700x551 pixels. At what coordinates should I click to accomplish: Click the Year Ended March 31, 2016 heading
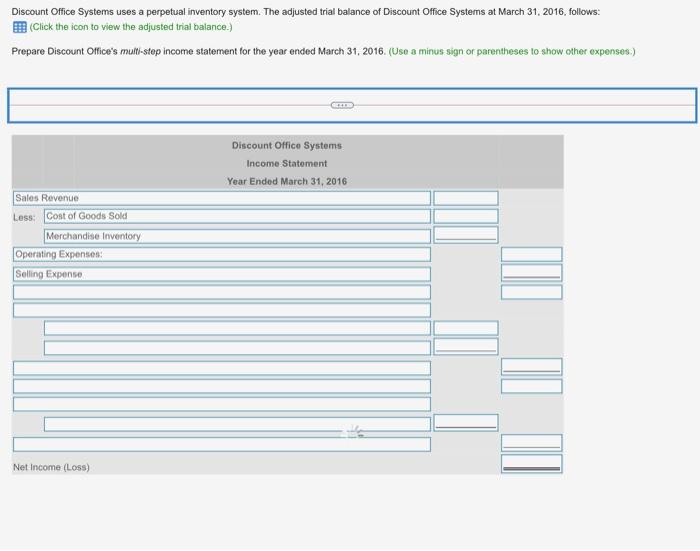click(287, 181)
